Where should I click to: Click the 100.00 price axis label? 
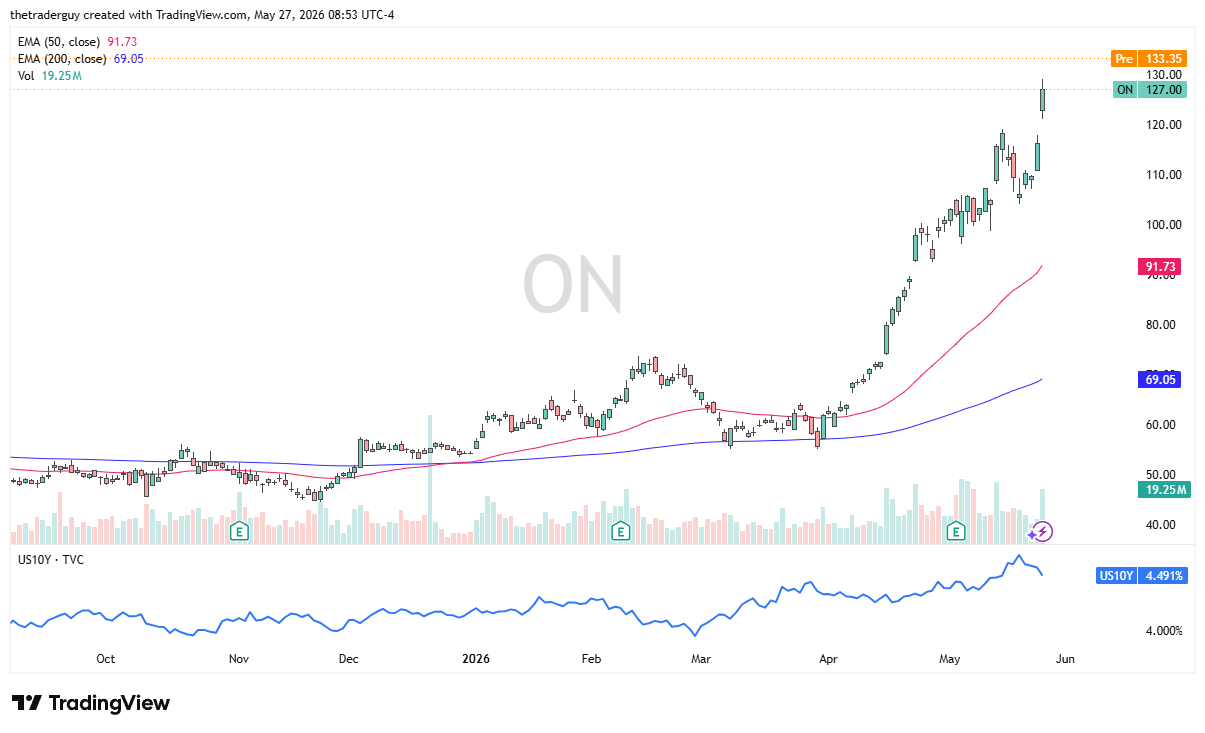tap(1164, 225)
